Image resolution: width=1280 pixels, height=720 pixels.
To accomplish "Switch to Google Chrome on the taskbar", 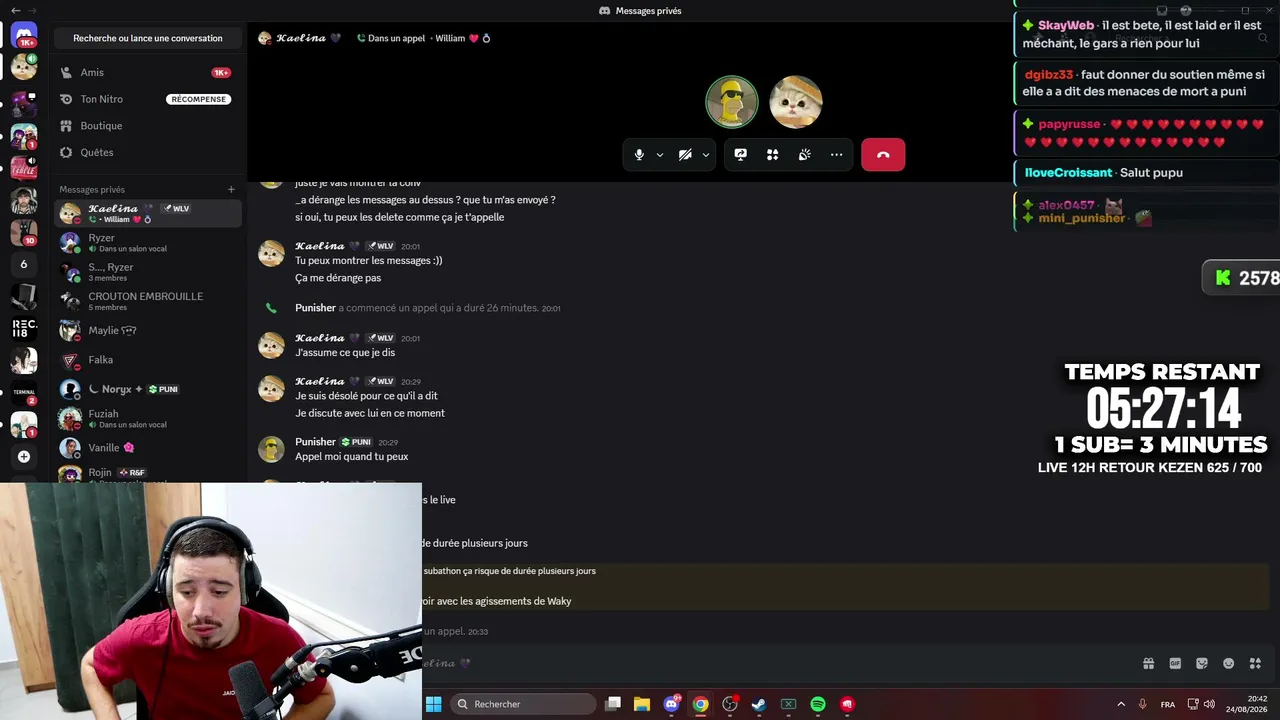I will point(701,704).
